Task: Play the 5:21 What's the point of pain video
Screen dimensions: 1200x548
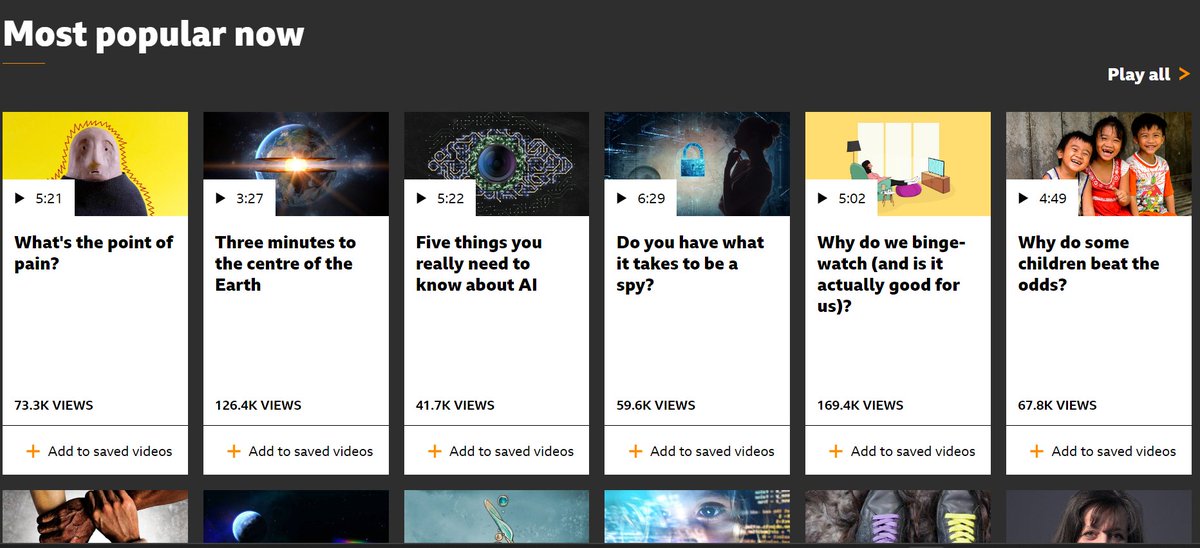Action: click(x=39, y=198)
